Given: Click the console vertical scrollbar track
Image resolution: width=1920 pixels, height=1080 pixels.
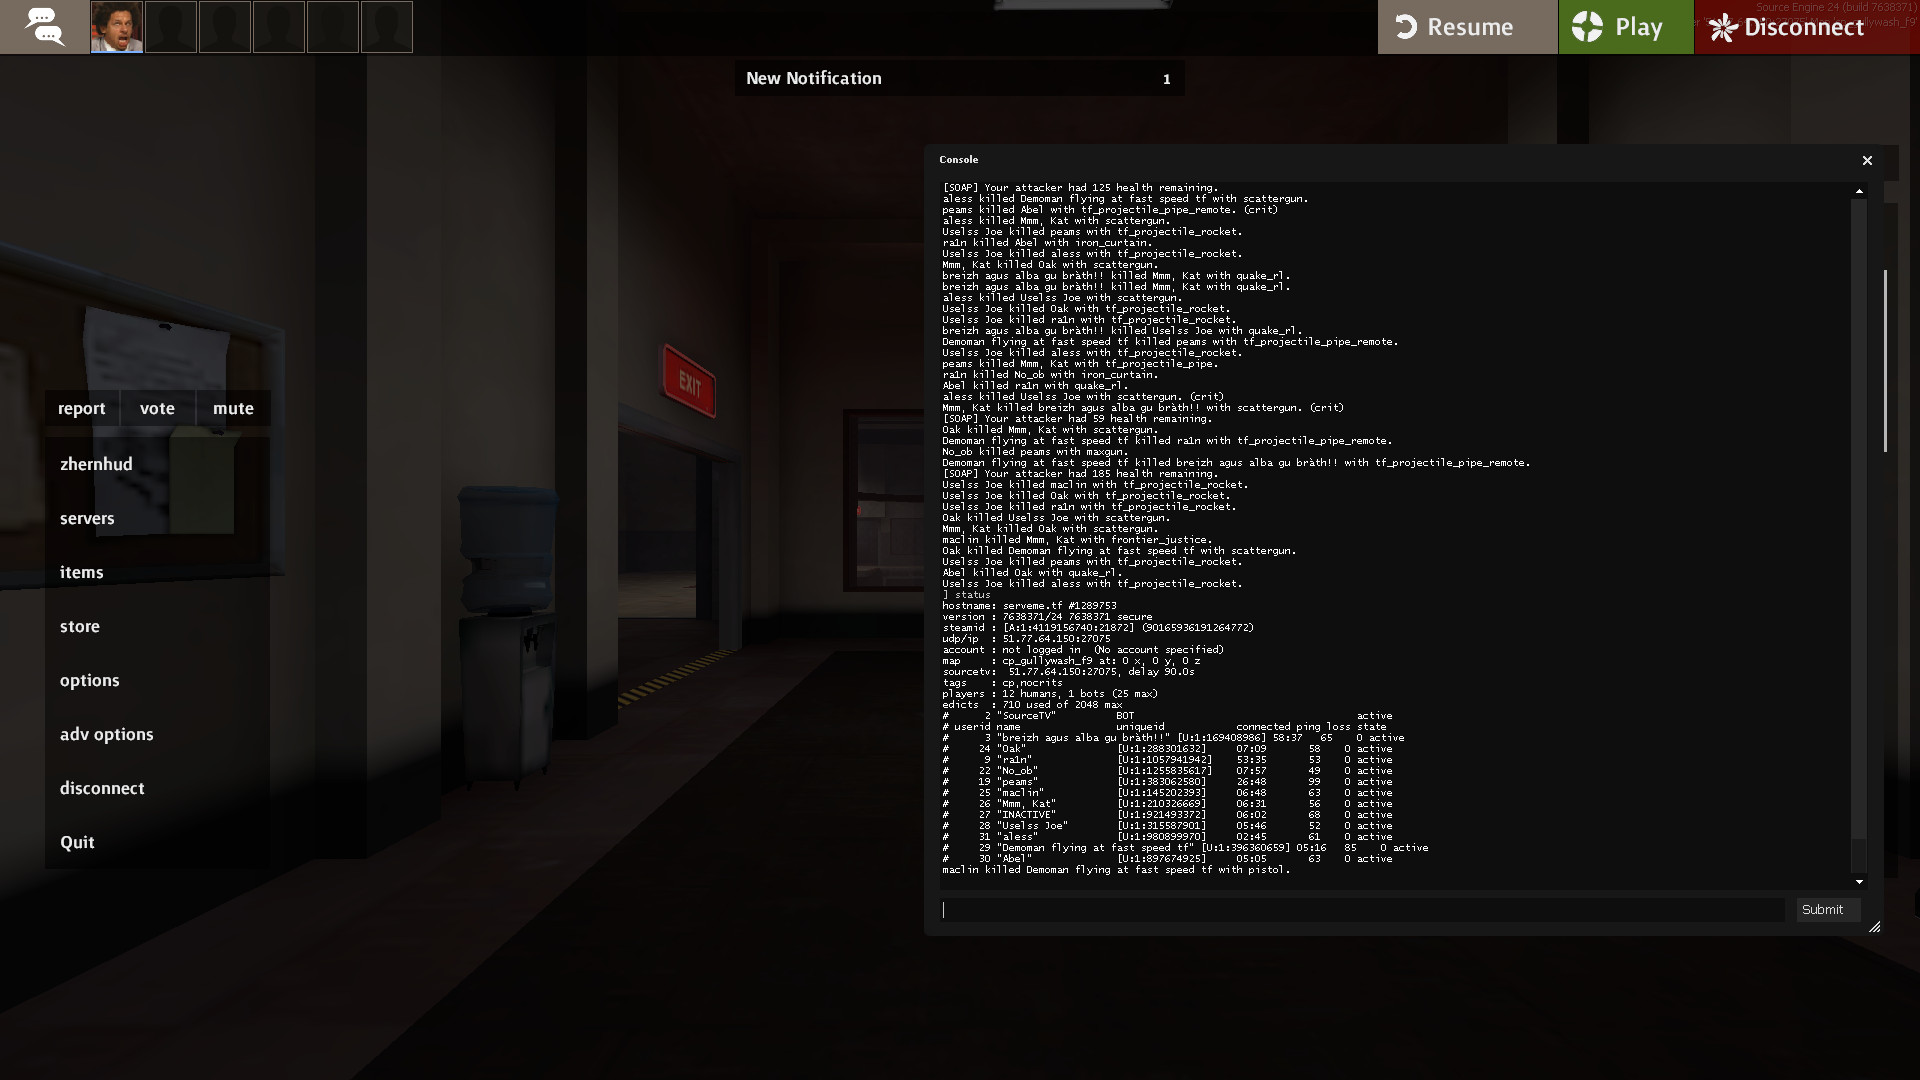Looking at the screenshot, I should coord(1859,535).
